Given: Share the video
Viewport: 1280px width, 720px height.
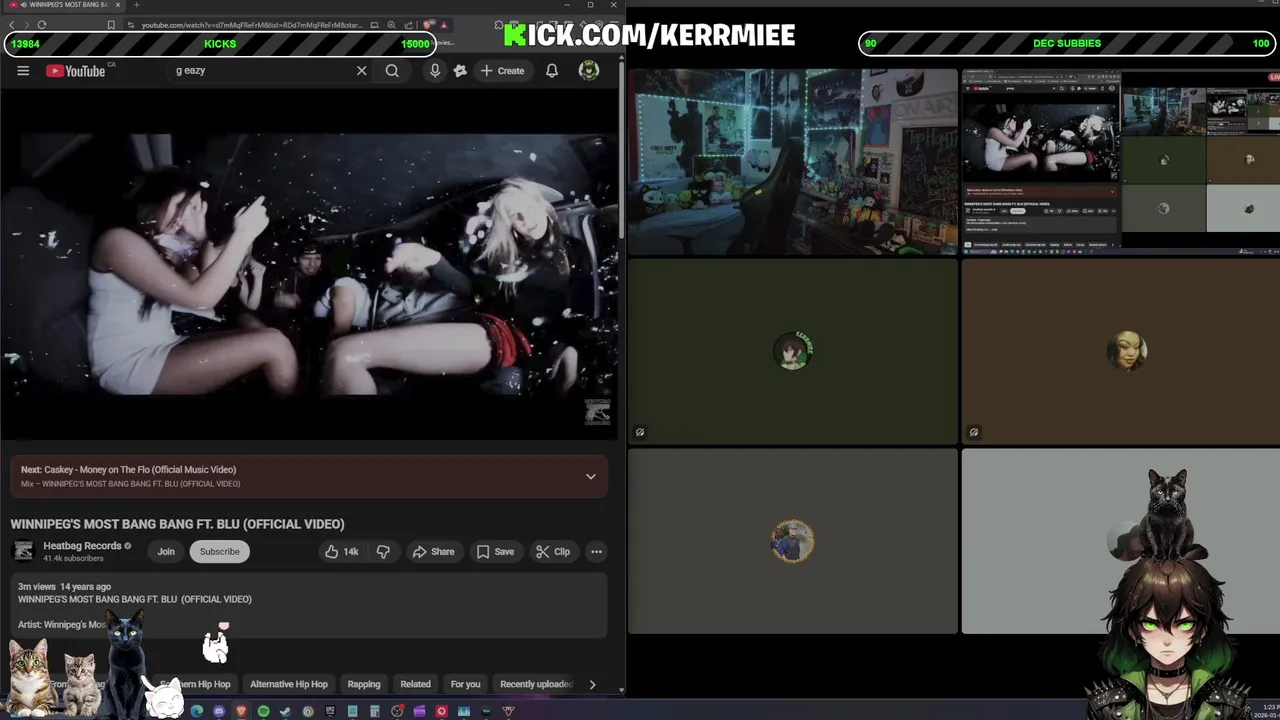Looking at the screenshot, I should [433, 551].
